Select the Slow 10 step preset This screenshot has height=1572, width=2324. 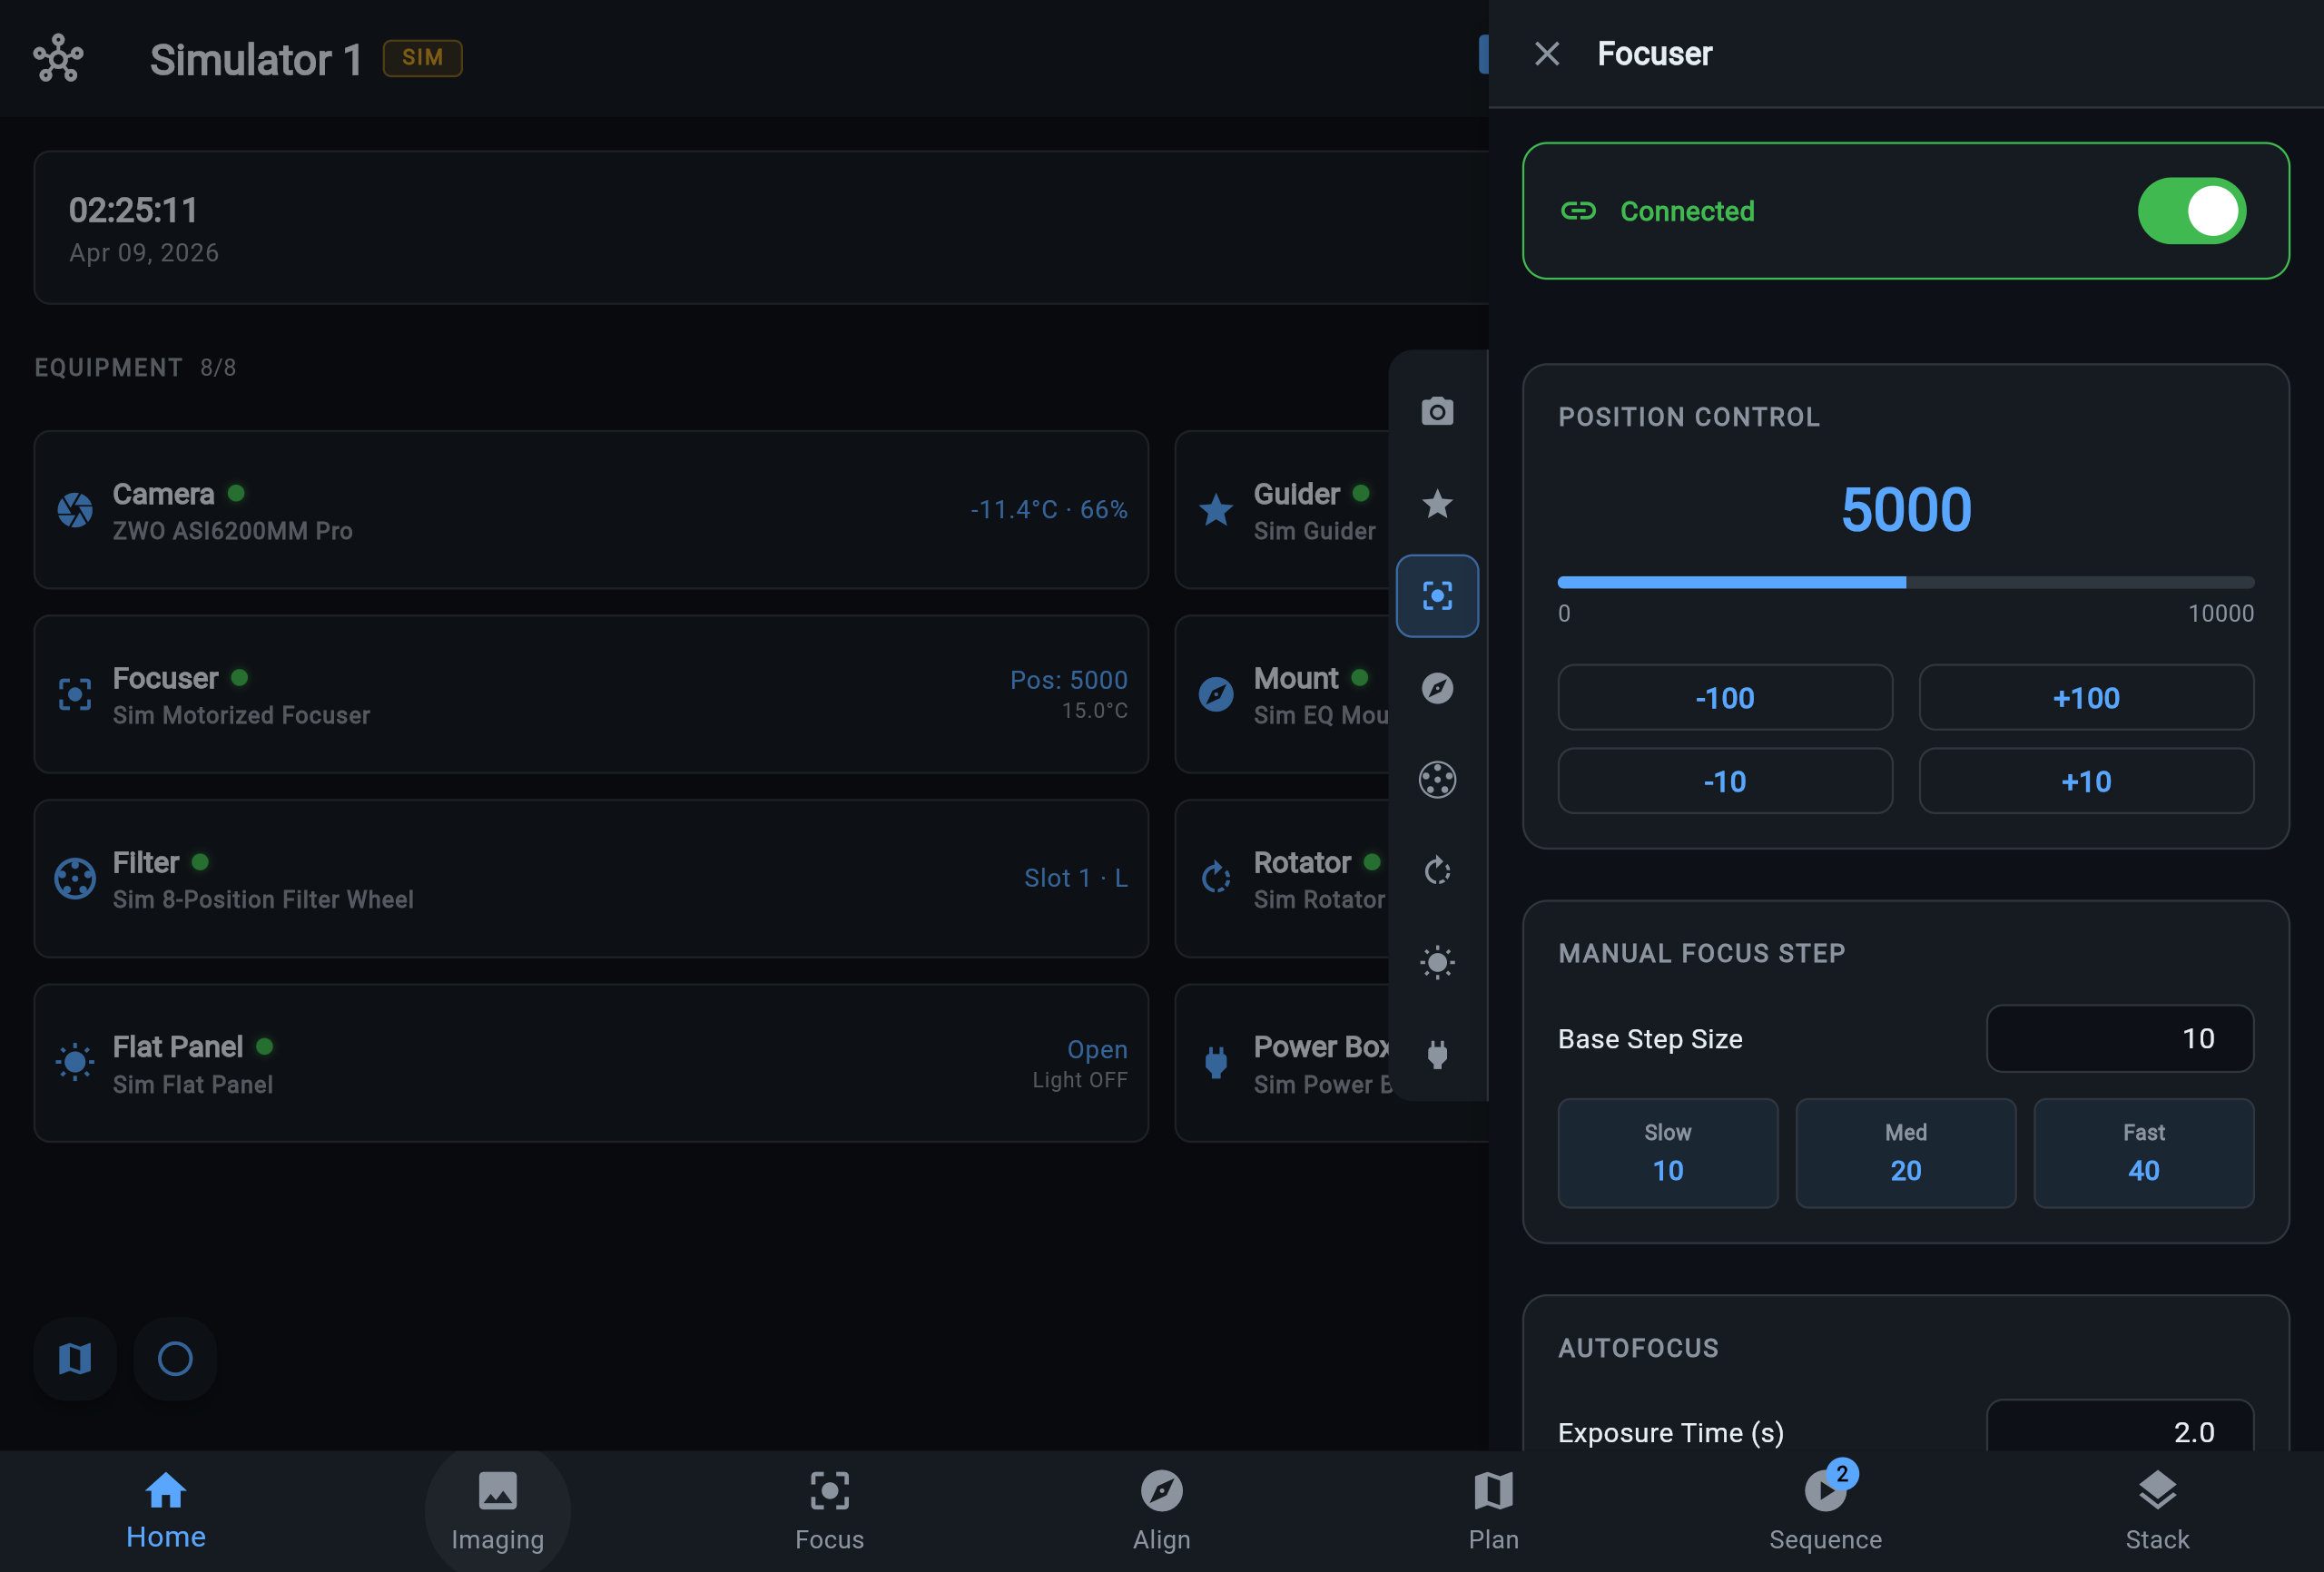coord(1668,1153)
